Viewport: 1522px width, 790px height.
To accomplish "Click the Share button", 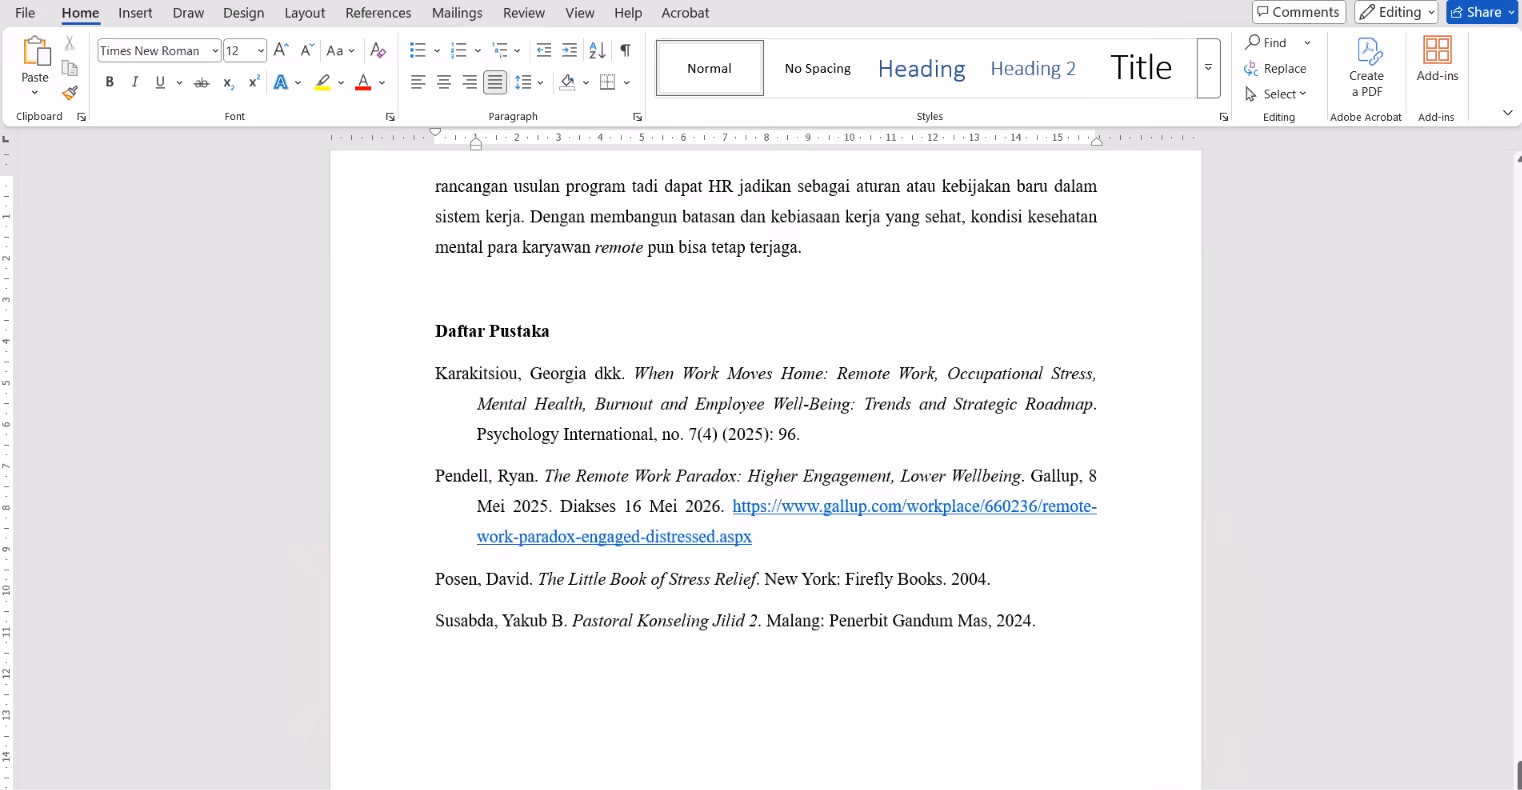I will pyautogui.click(x=1482, y=12).
